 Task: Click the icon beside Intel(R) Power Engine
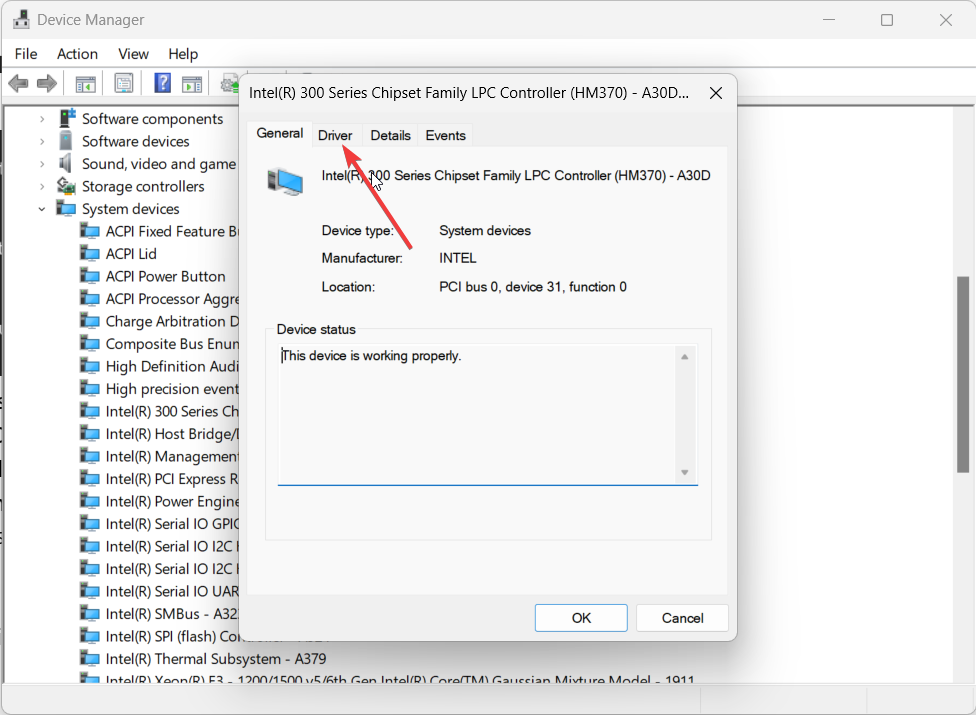click(x=90, y=501)
